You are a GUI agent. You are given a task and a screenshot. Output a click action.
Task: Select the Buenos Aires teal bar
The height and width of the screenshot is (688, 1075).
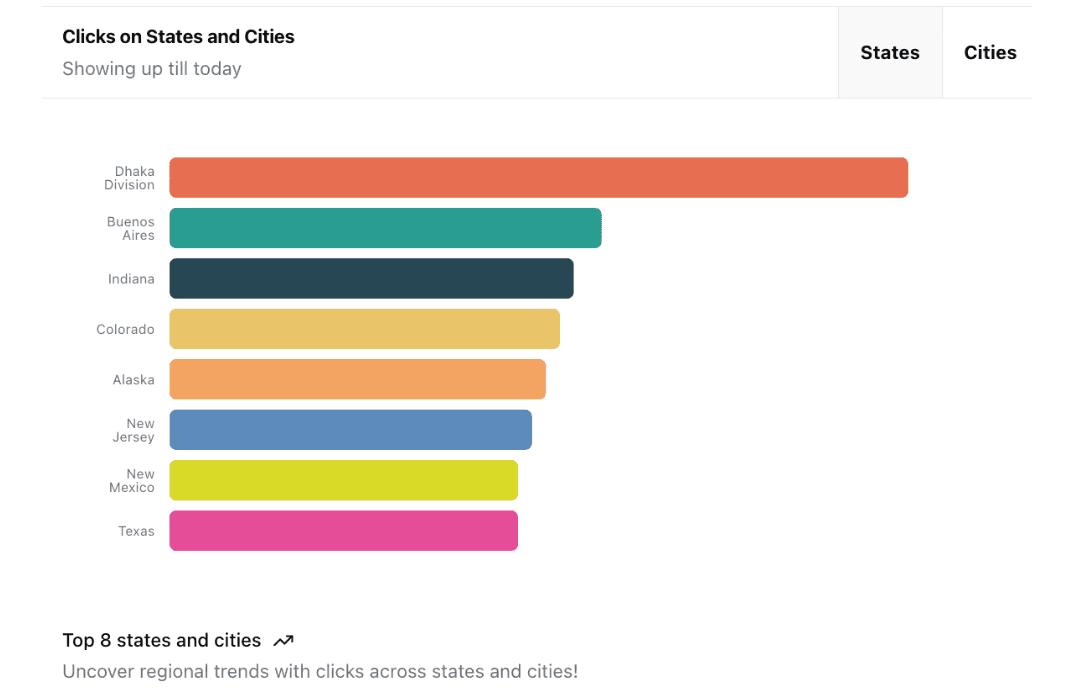(385, 228)
